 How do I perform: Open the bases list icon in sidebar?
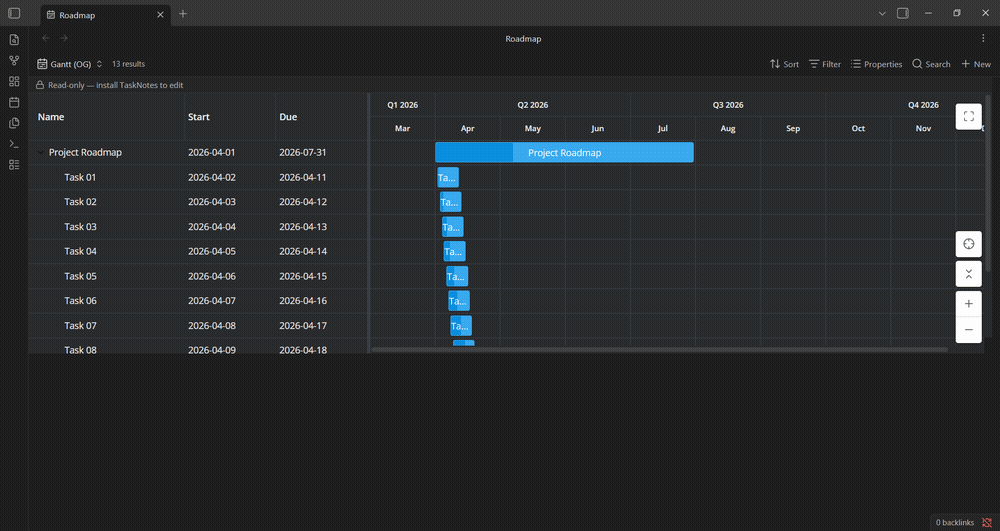[14, 164]
